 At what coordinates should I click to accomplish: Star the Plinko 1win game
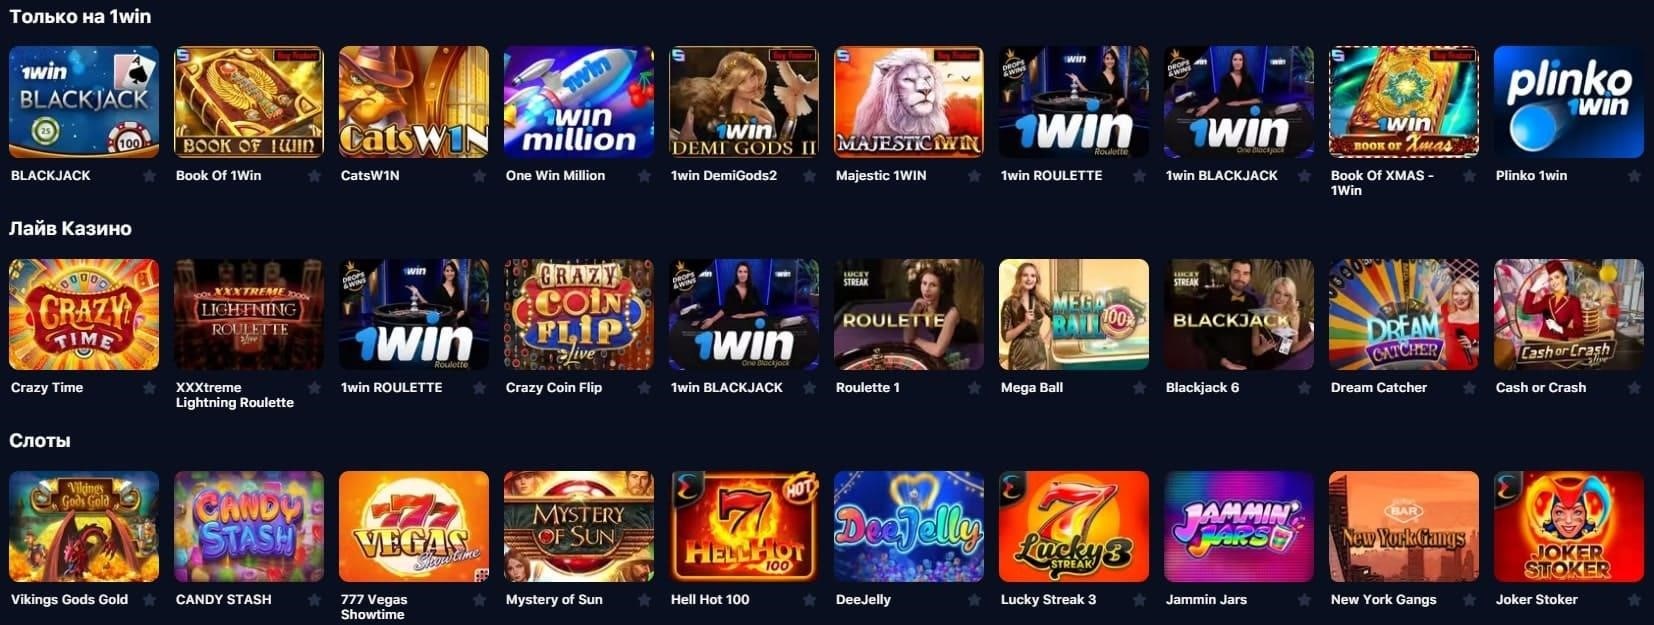click(x=1634, y=176)
